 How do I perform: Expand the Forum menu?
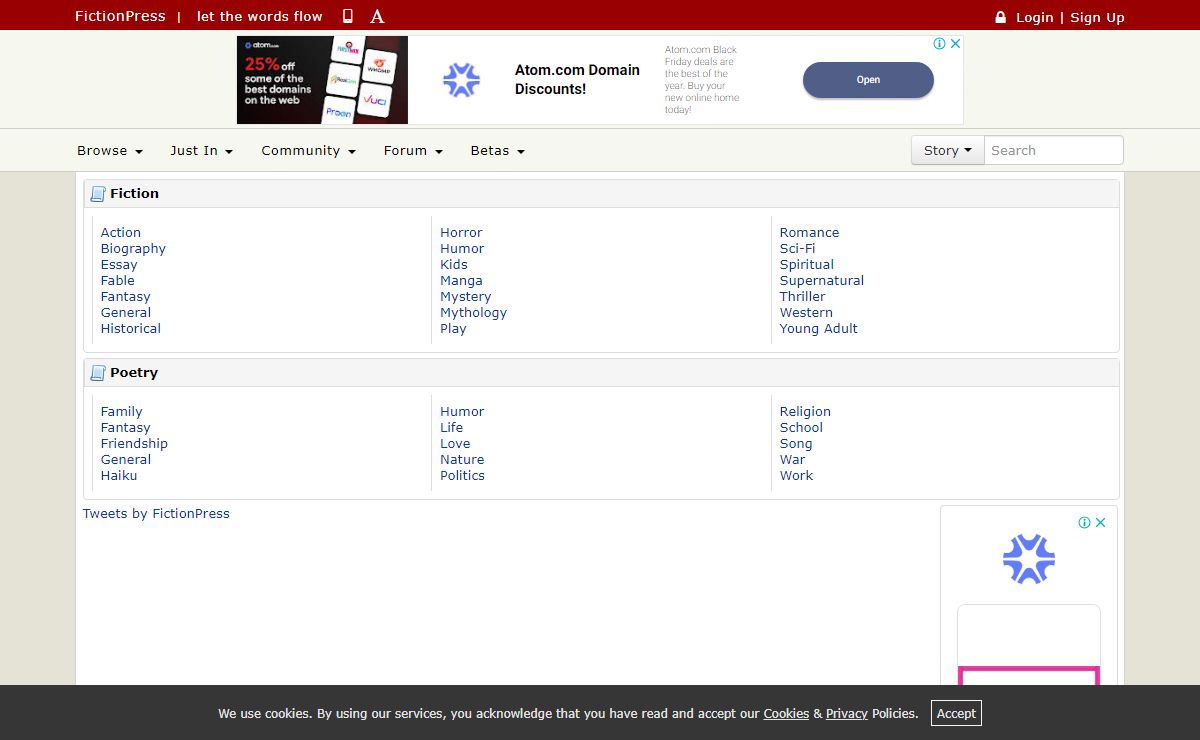coord(413,151)
